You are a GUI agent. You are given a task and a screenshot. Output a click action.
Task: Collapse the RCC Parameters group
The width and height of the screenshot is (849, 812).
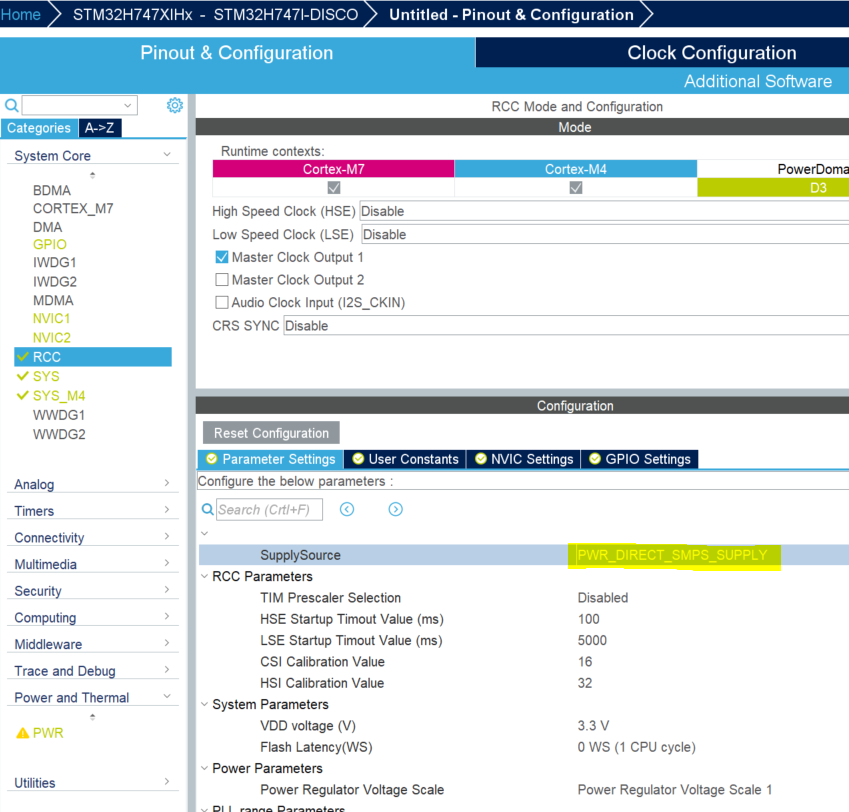[x=204, y=576]
